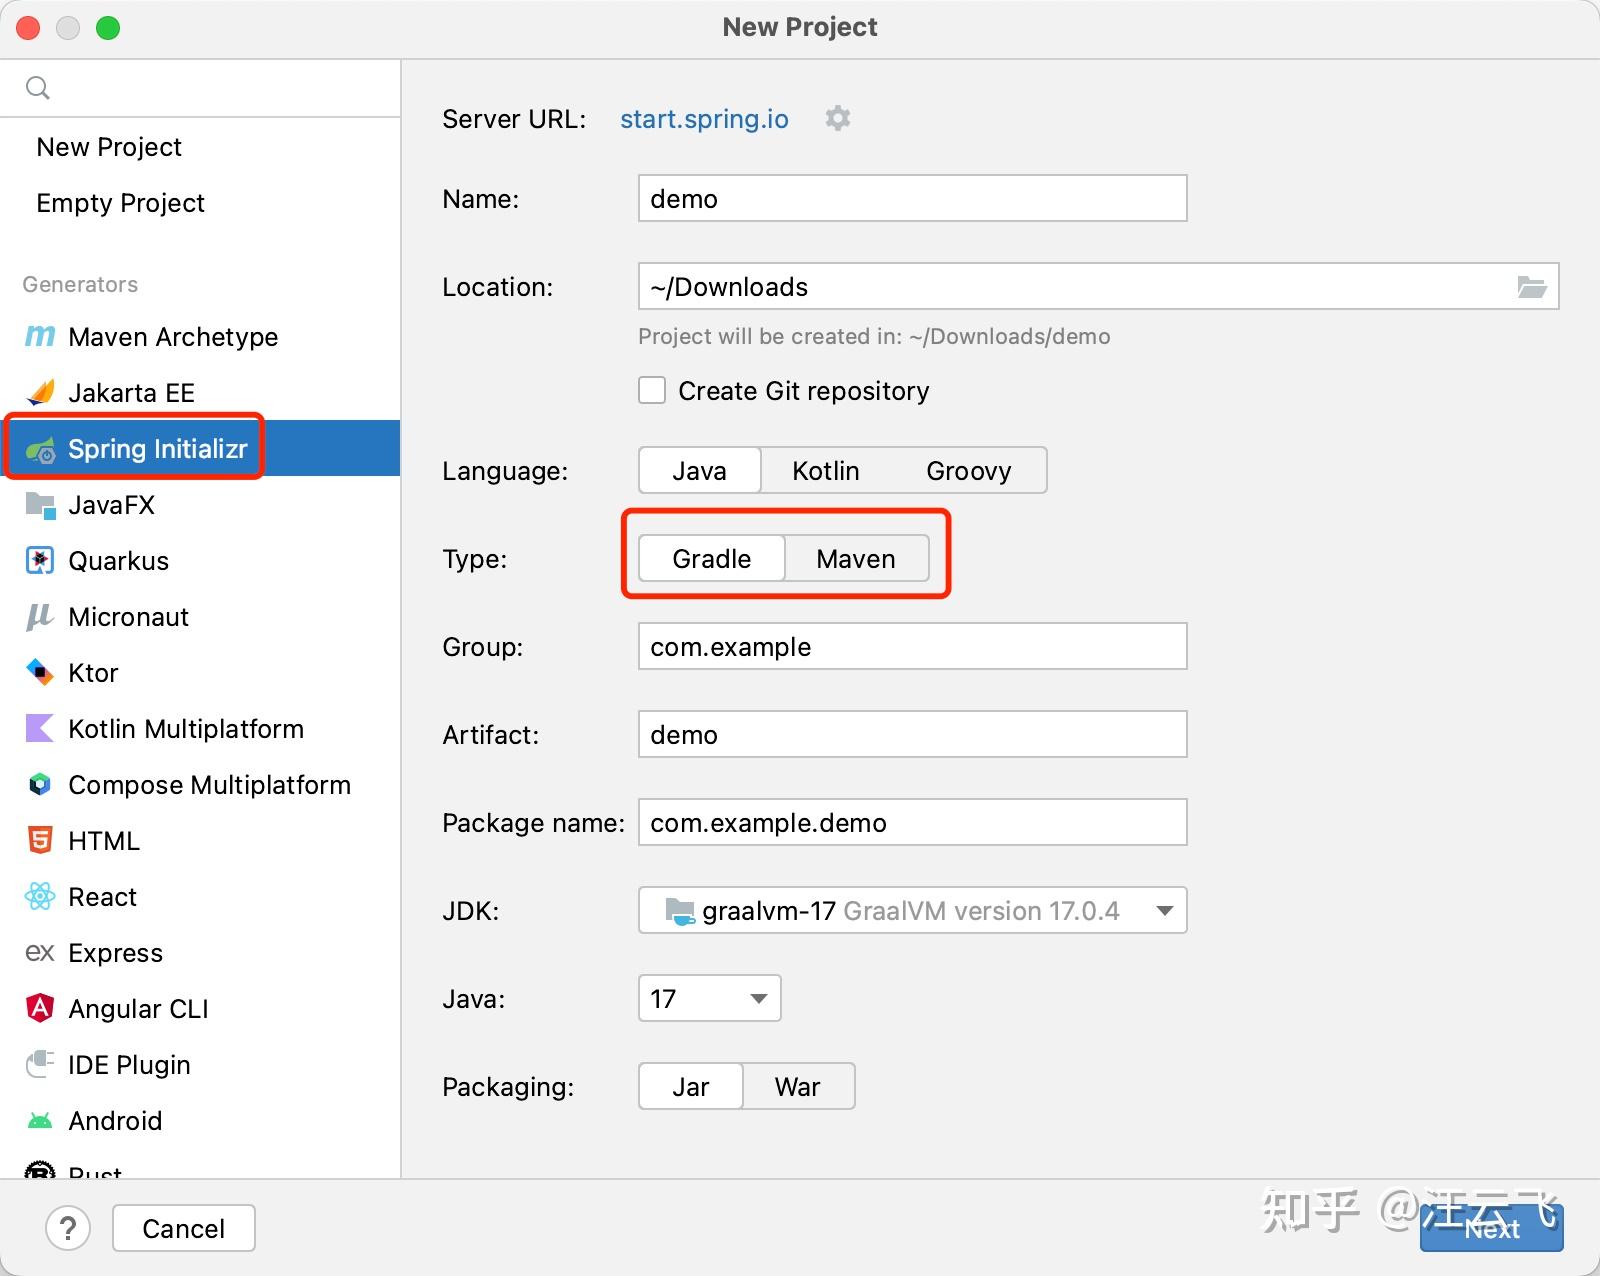Open the Location folder browse icon
This screenshot has width=1600, height=1276.
tap(1531, 287)
